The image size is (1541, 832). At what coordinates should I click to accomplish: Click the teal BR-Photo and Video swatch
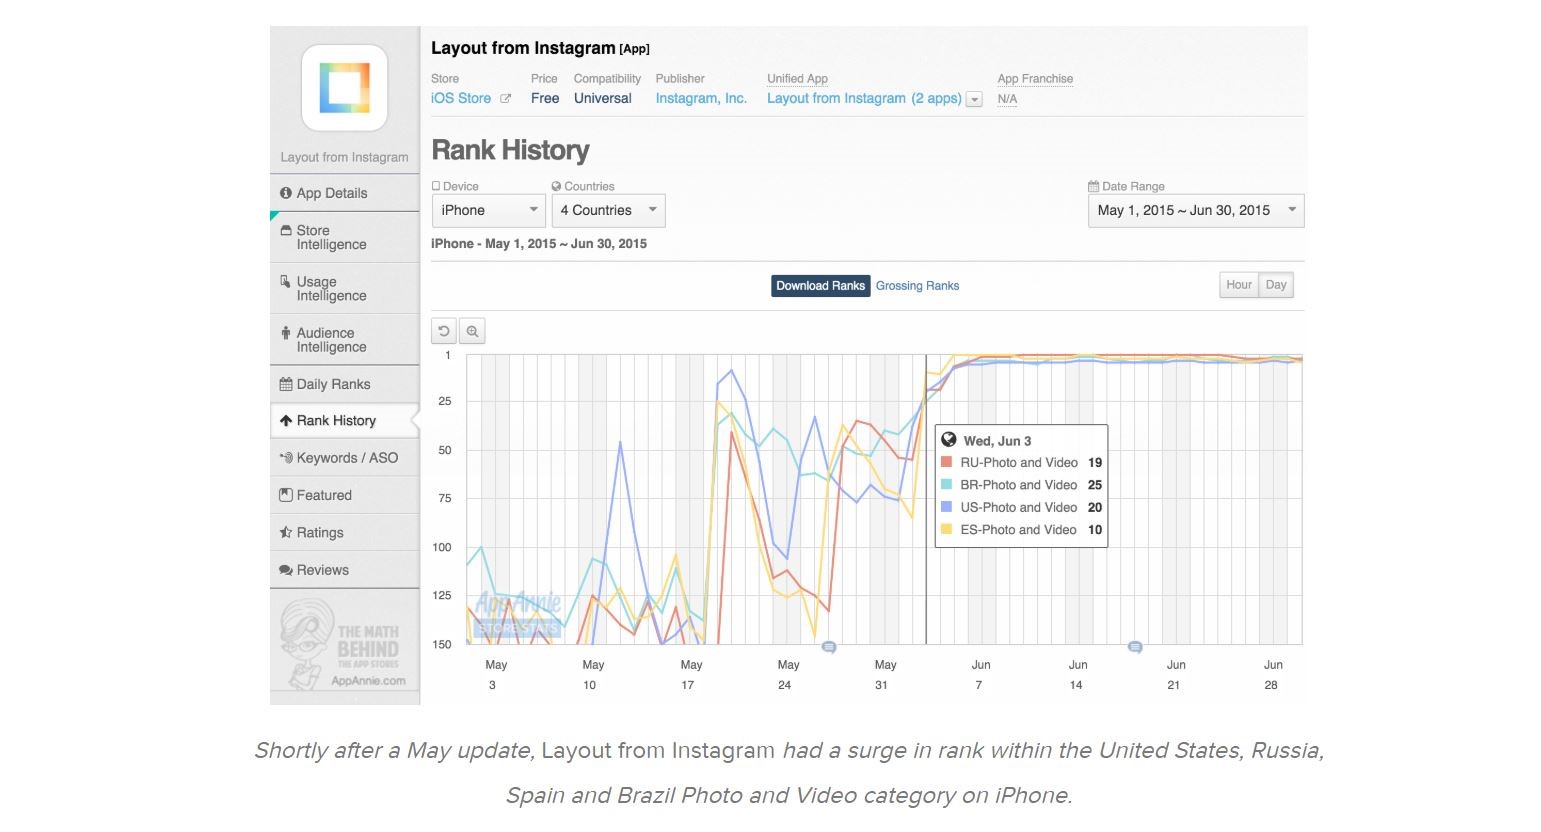pos(947,484)
